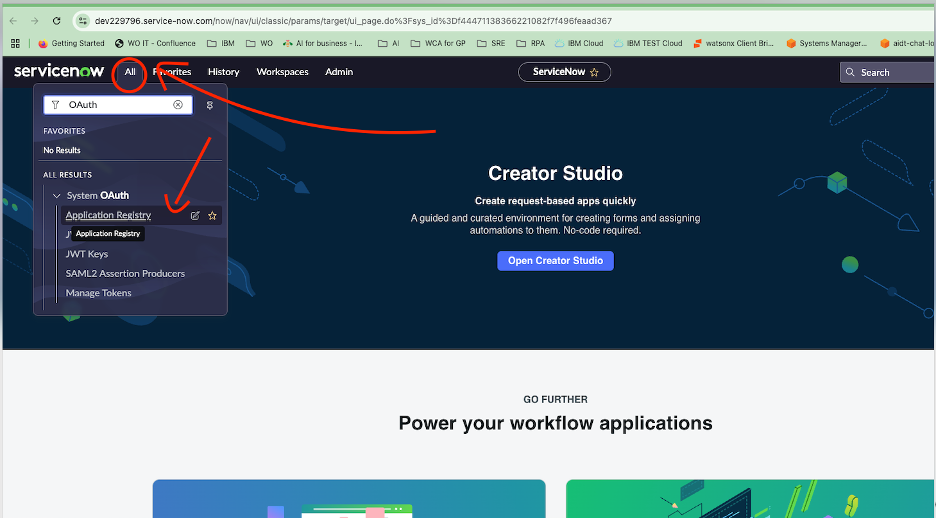Open the IBM bookmark folder
Image resolution: width=936 pixels, height=518 pixels.
pos(220,44)
